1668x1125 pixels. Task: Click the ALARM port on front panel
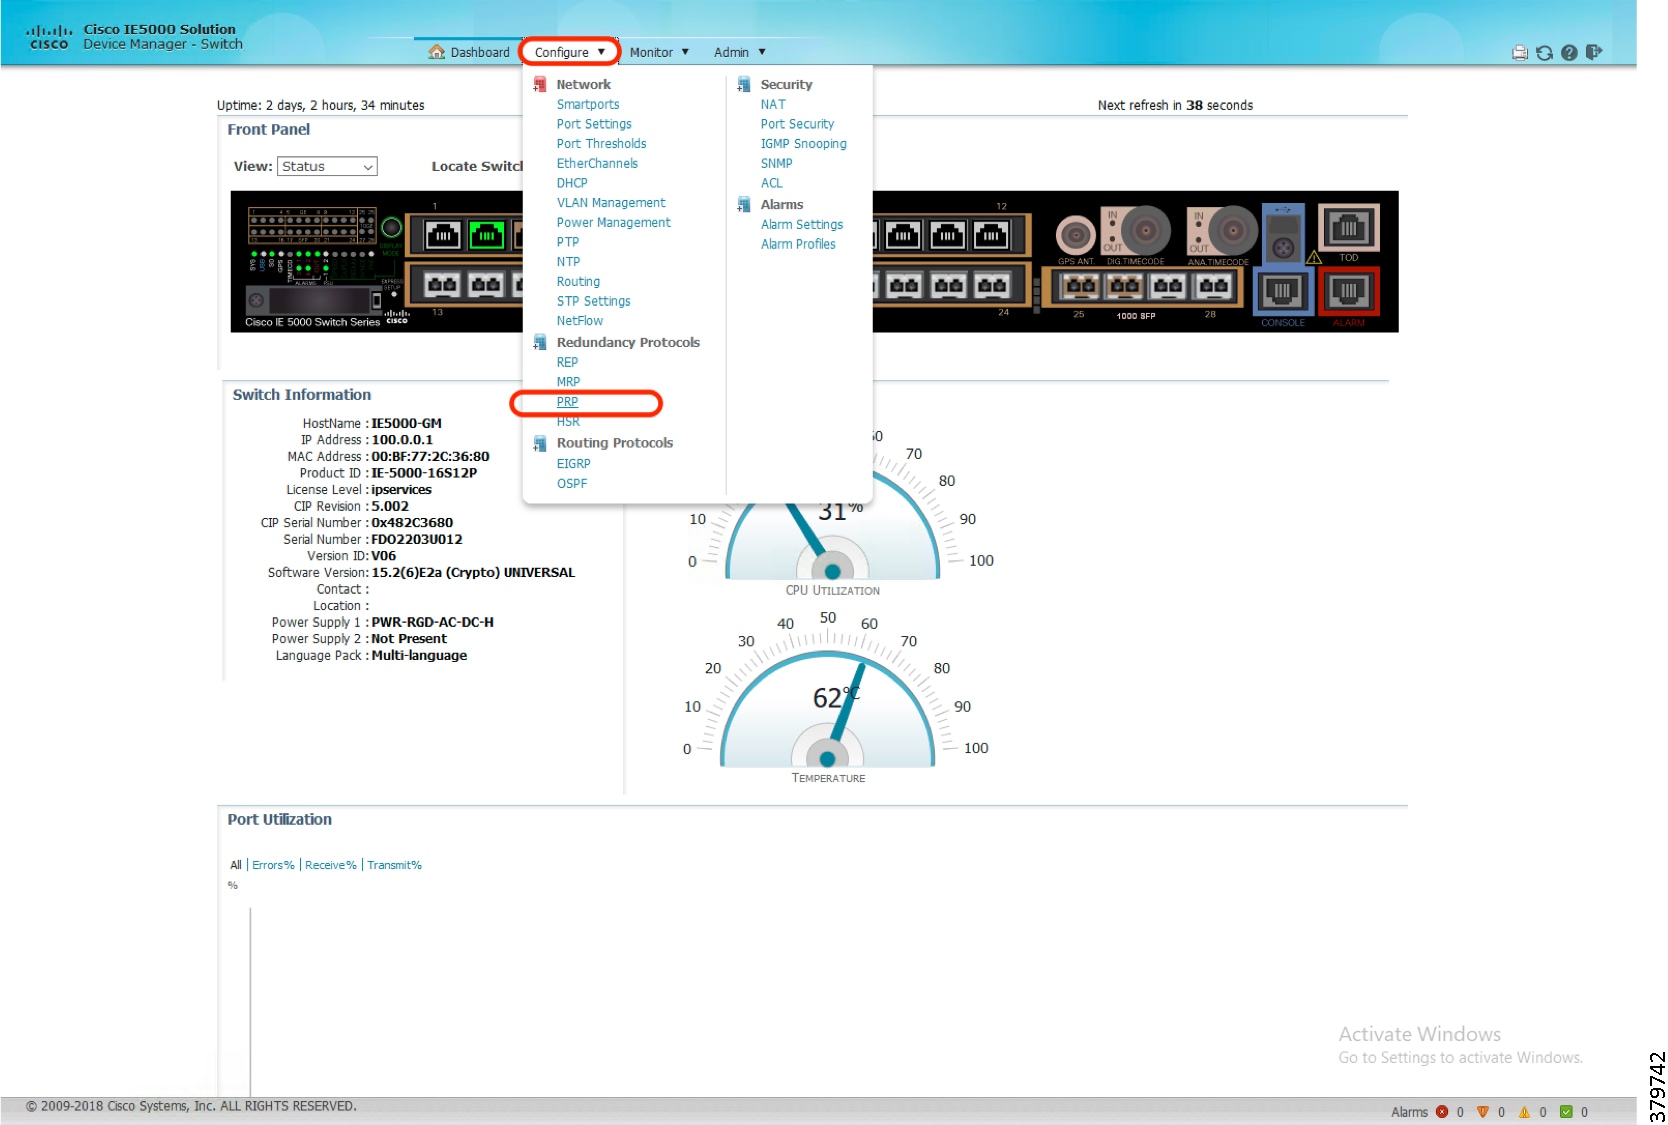(1349, 291)
